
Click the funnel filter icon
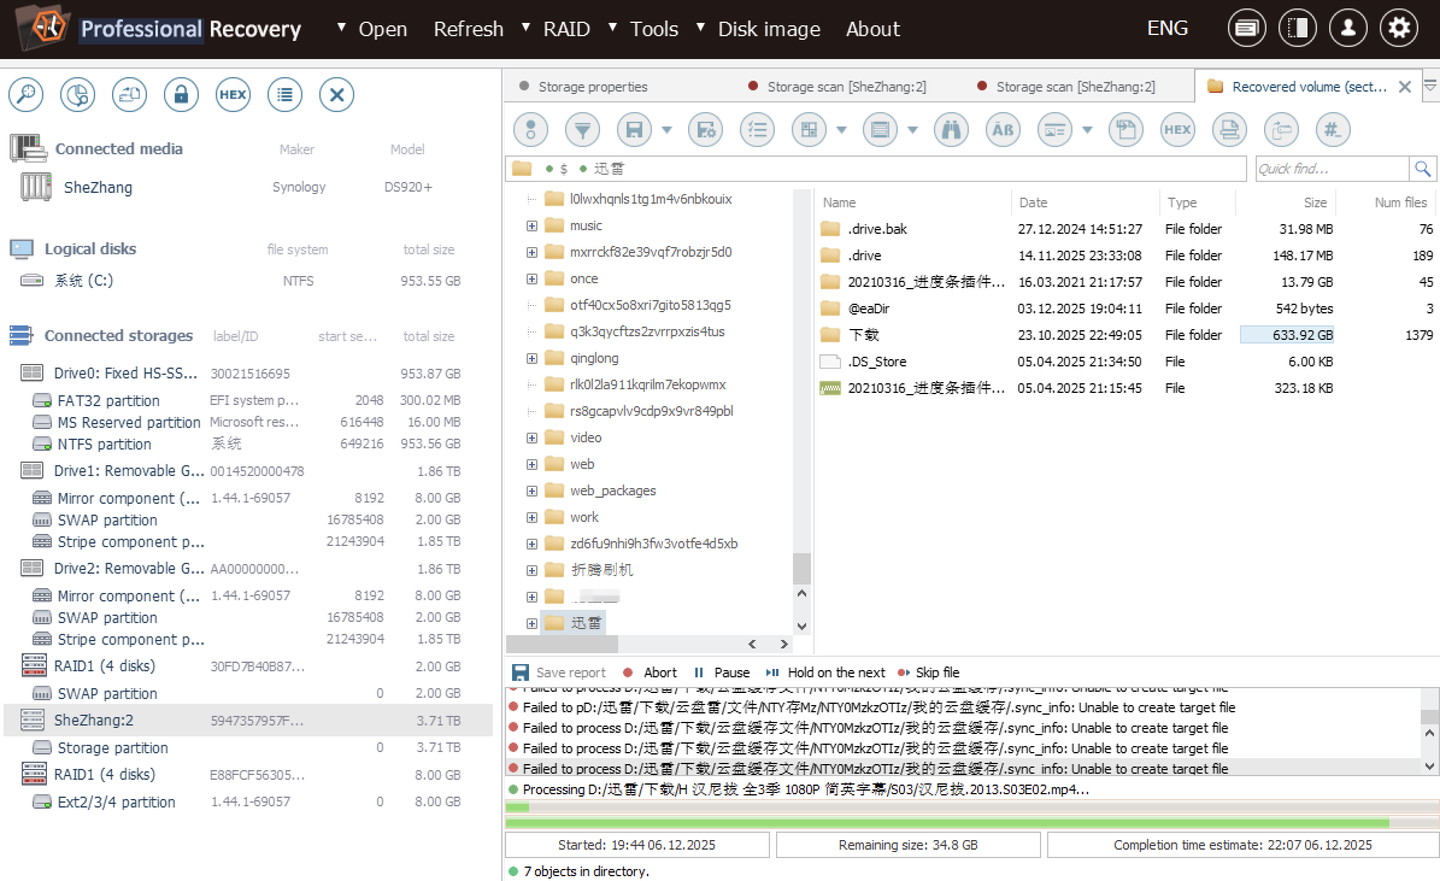[x=582, y=129]
